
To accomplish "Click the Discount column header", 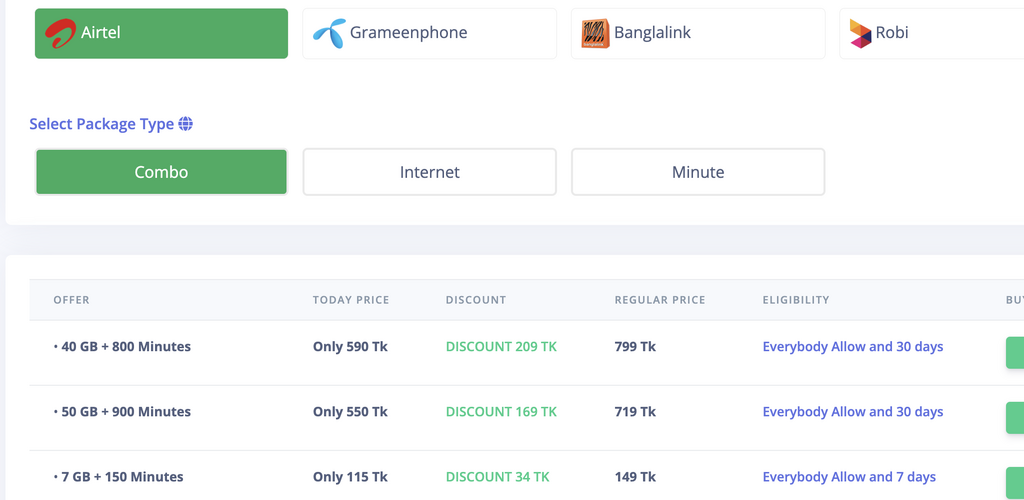I will pos(476,300).
